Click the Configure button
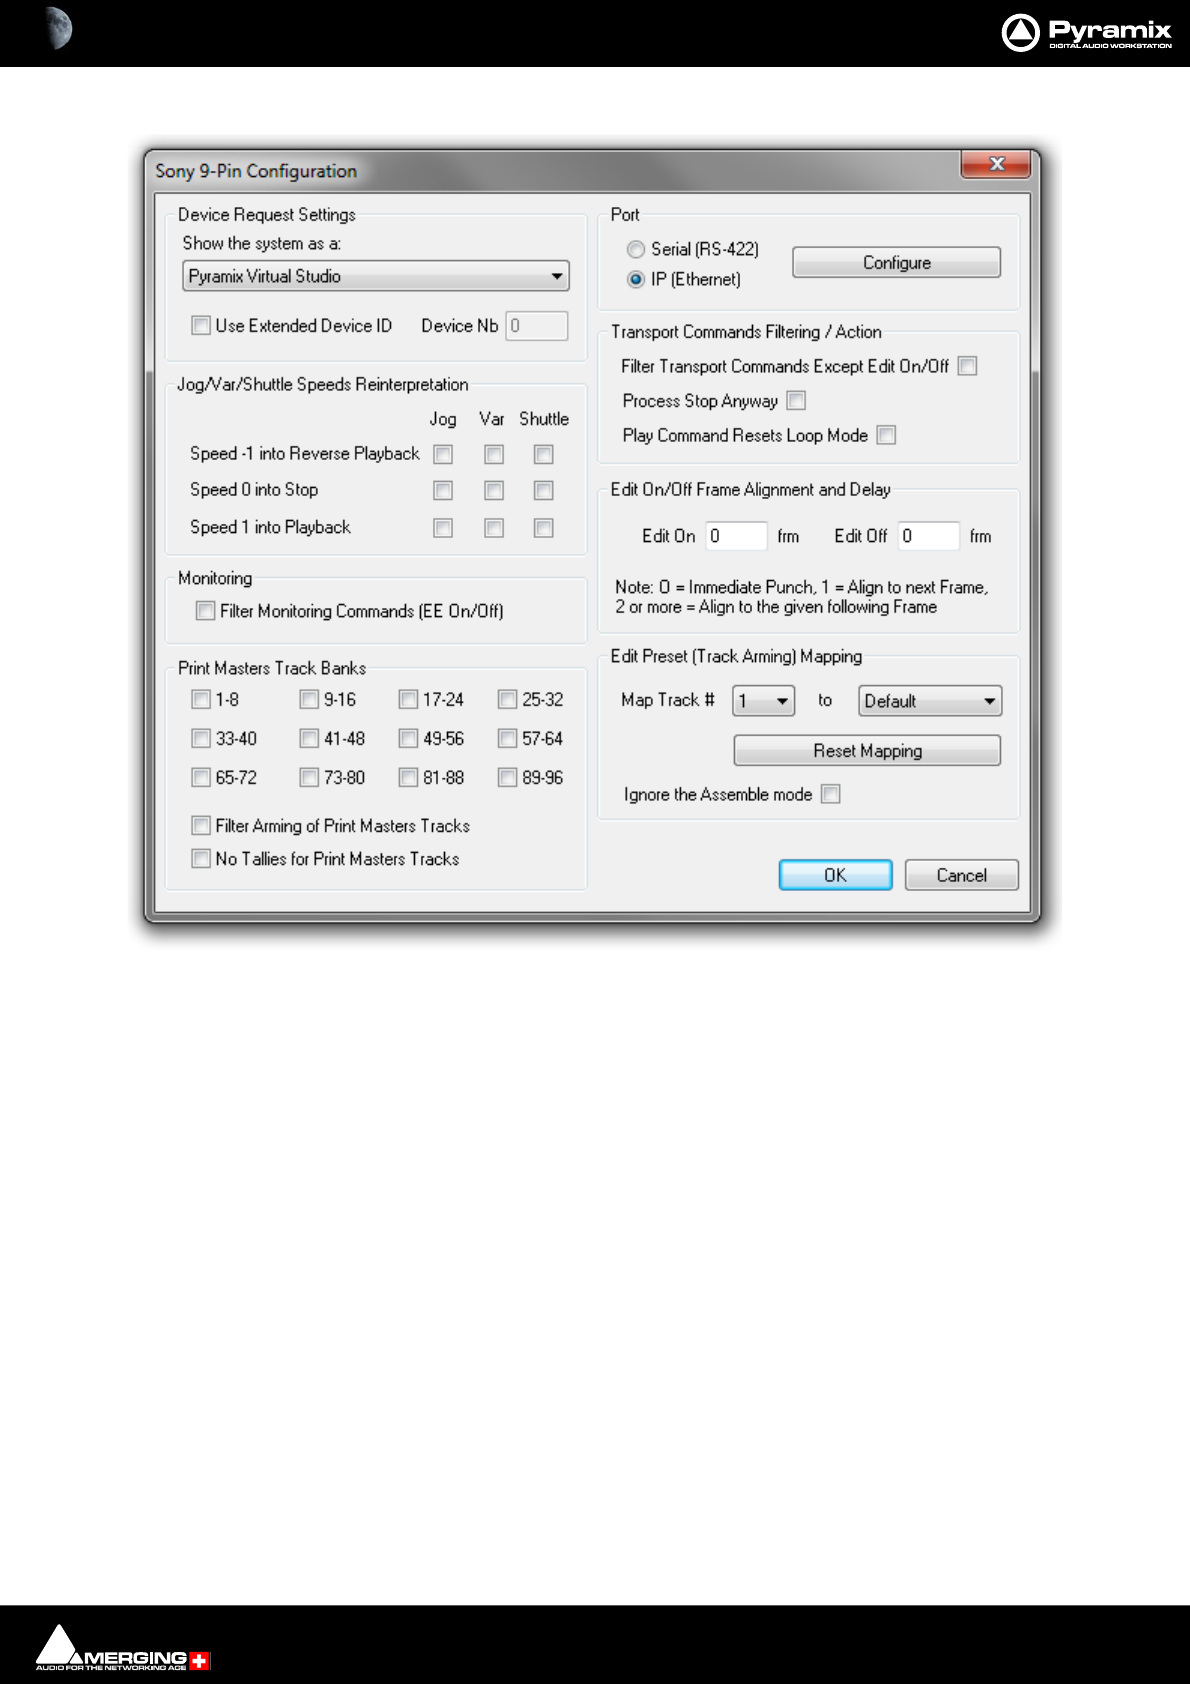Screen dimensions: 1190x1684 (x=896, y=262)
